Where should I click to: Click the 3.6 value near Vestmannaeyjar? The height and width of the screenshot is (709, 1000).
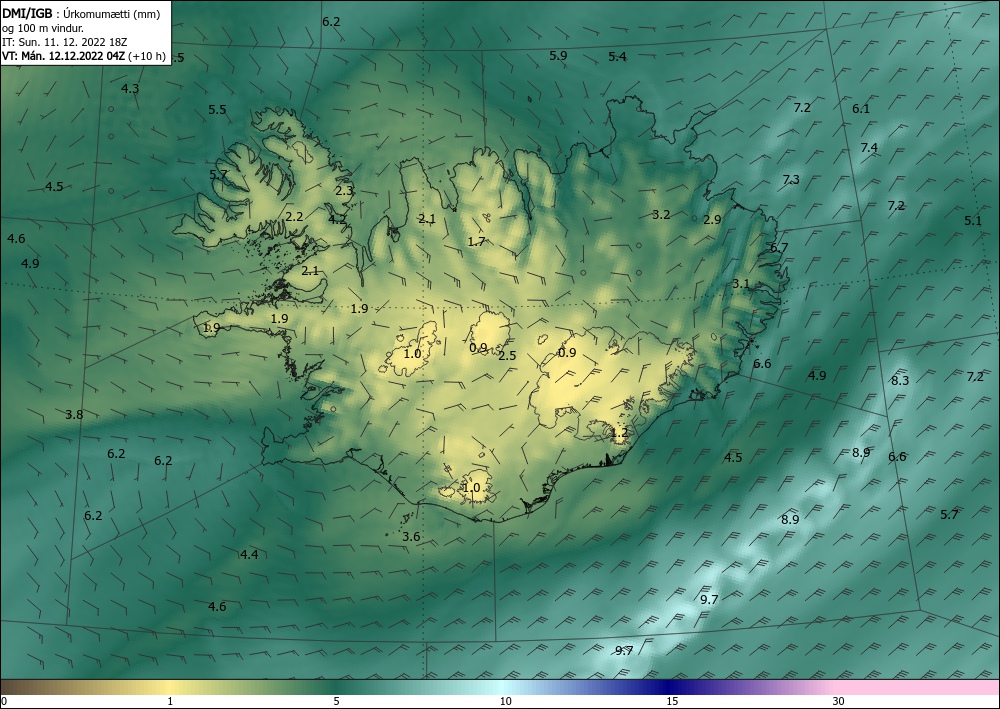[x=411, y=537]
